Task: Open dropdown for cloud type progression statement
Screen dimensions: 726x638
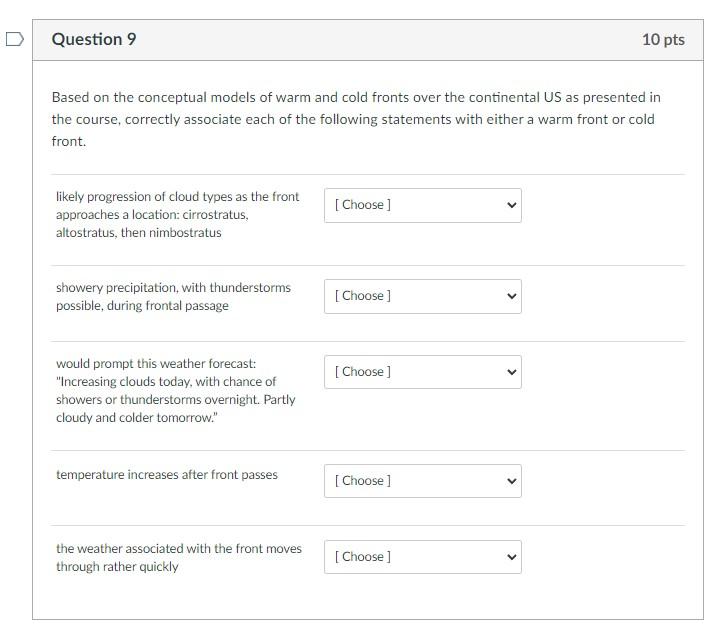Action: coord(421,205)
